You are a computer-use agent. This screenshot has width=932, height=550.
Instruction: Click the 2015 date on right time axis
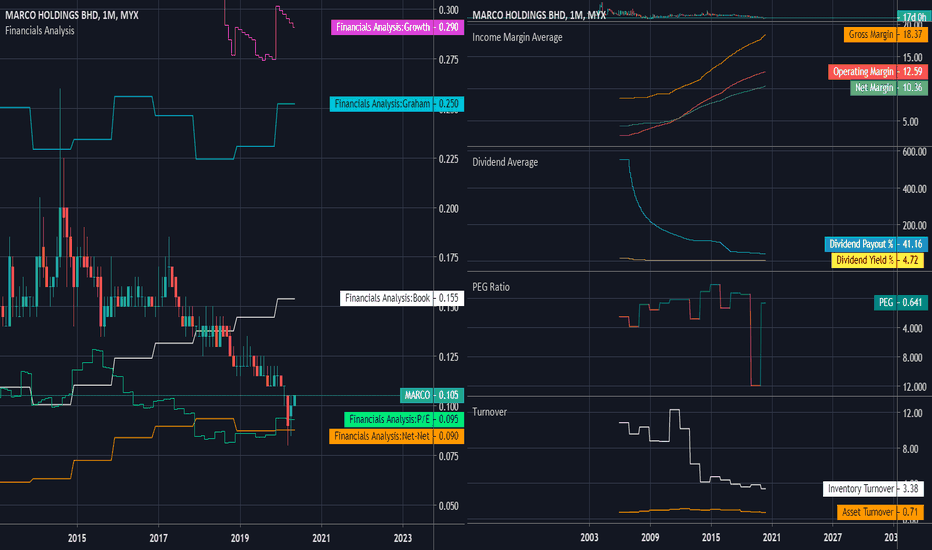pos(711,538)
